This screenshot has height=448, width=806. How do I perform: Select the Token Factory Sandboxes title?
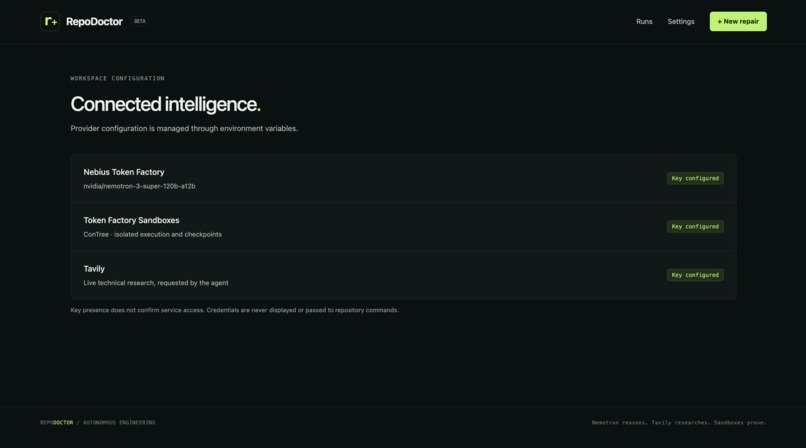132,220
